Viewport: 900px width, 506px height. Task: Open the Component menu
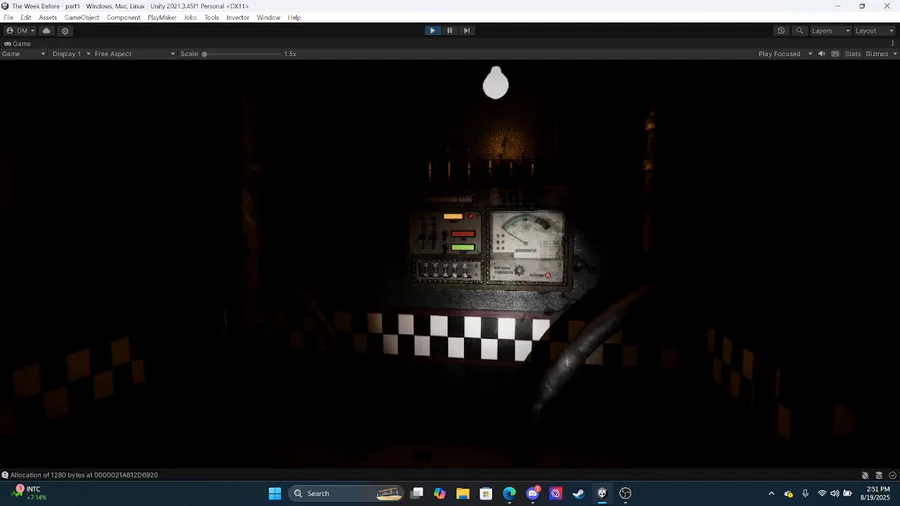pos(123,18)
